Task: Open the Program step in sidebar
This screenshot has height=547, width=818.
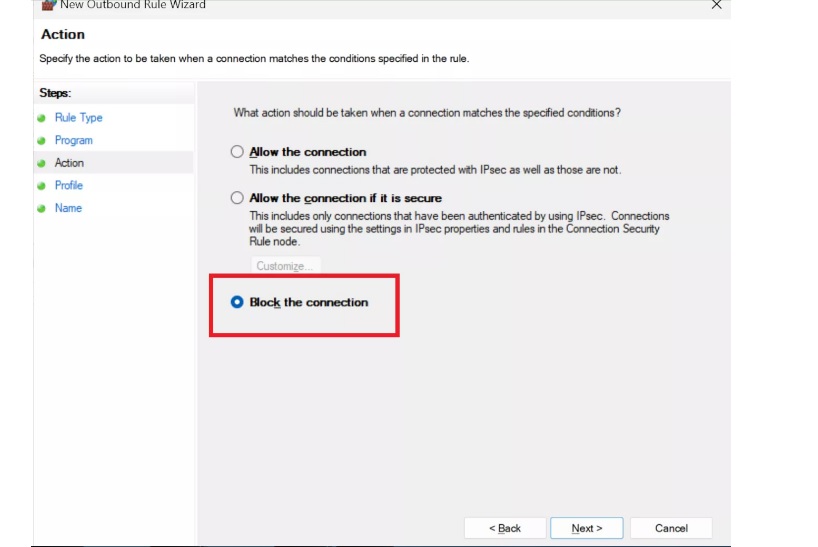Action: click(x=74, y=140)
